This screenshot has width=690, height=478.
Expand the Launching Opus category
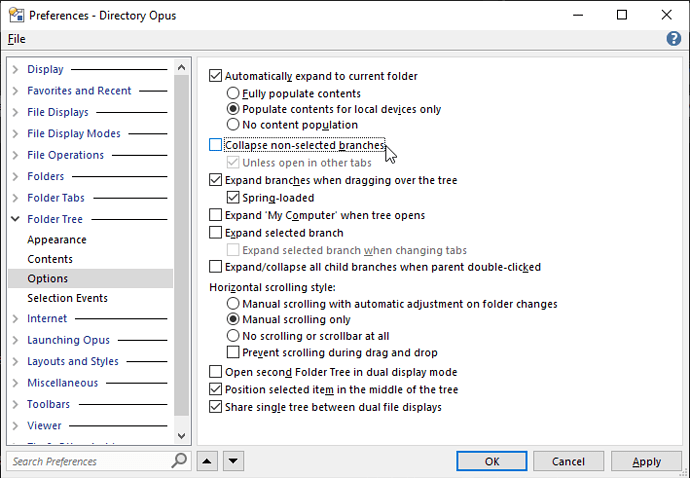click(x=15, y=340)
